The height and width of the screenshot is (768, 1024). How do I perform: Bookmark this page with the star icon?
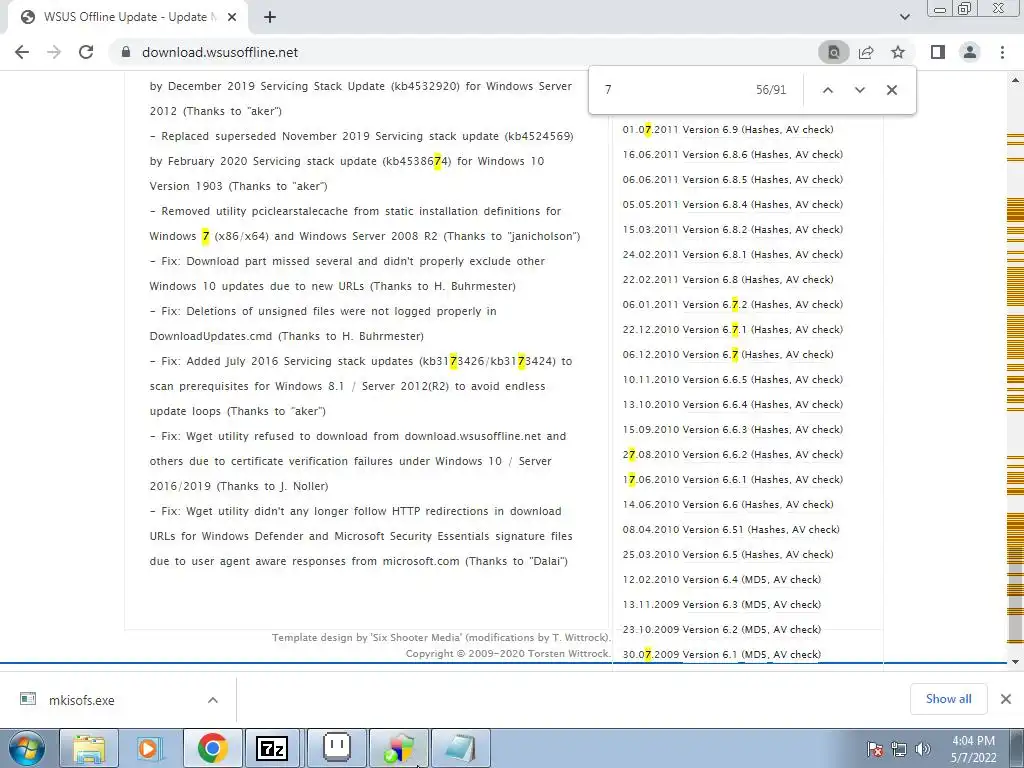pos(898,52)
